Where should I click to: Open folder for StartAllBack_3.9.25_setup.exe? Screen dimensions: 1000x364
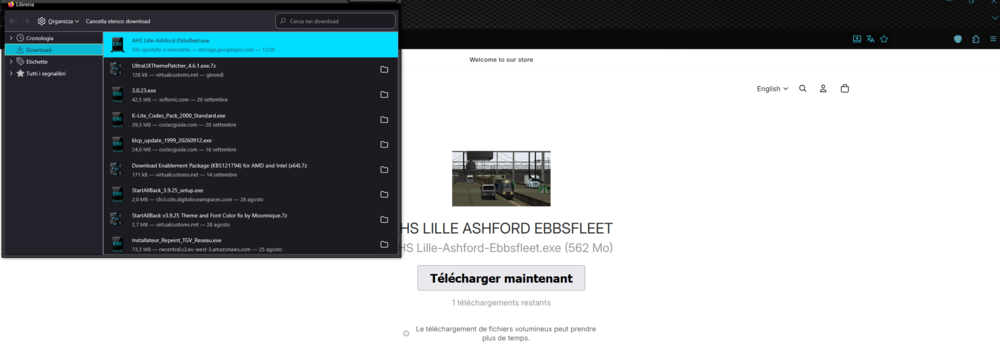tap(384, 194)
